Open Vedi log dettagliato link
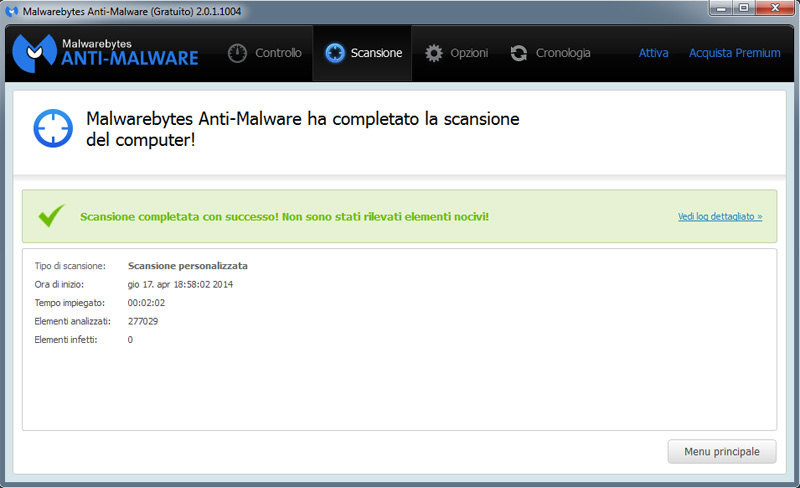The height and width of the screenshot is (488, 800). tap(720, 216)
